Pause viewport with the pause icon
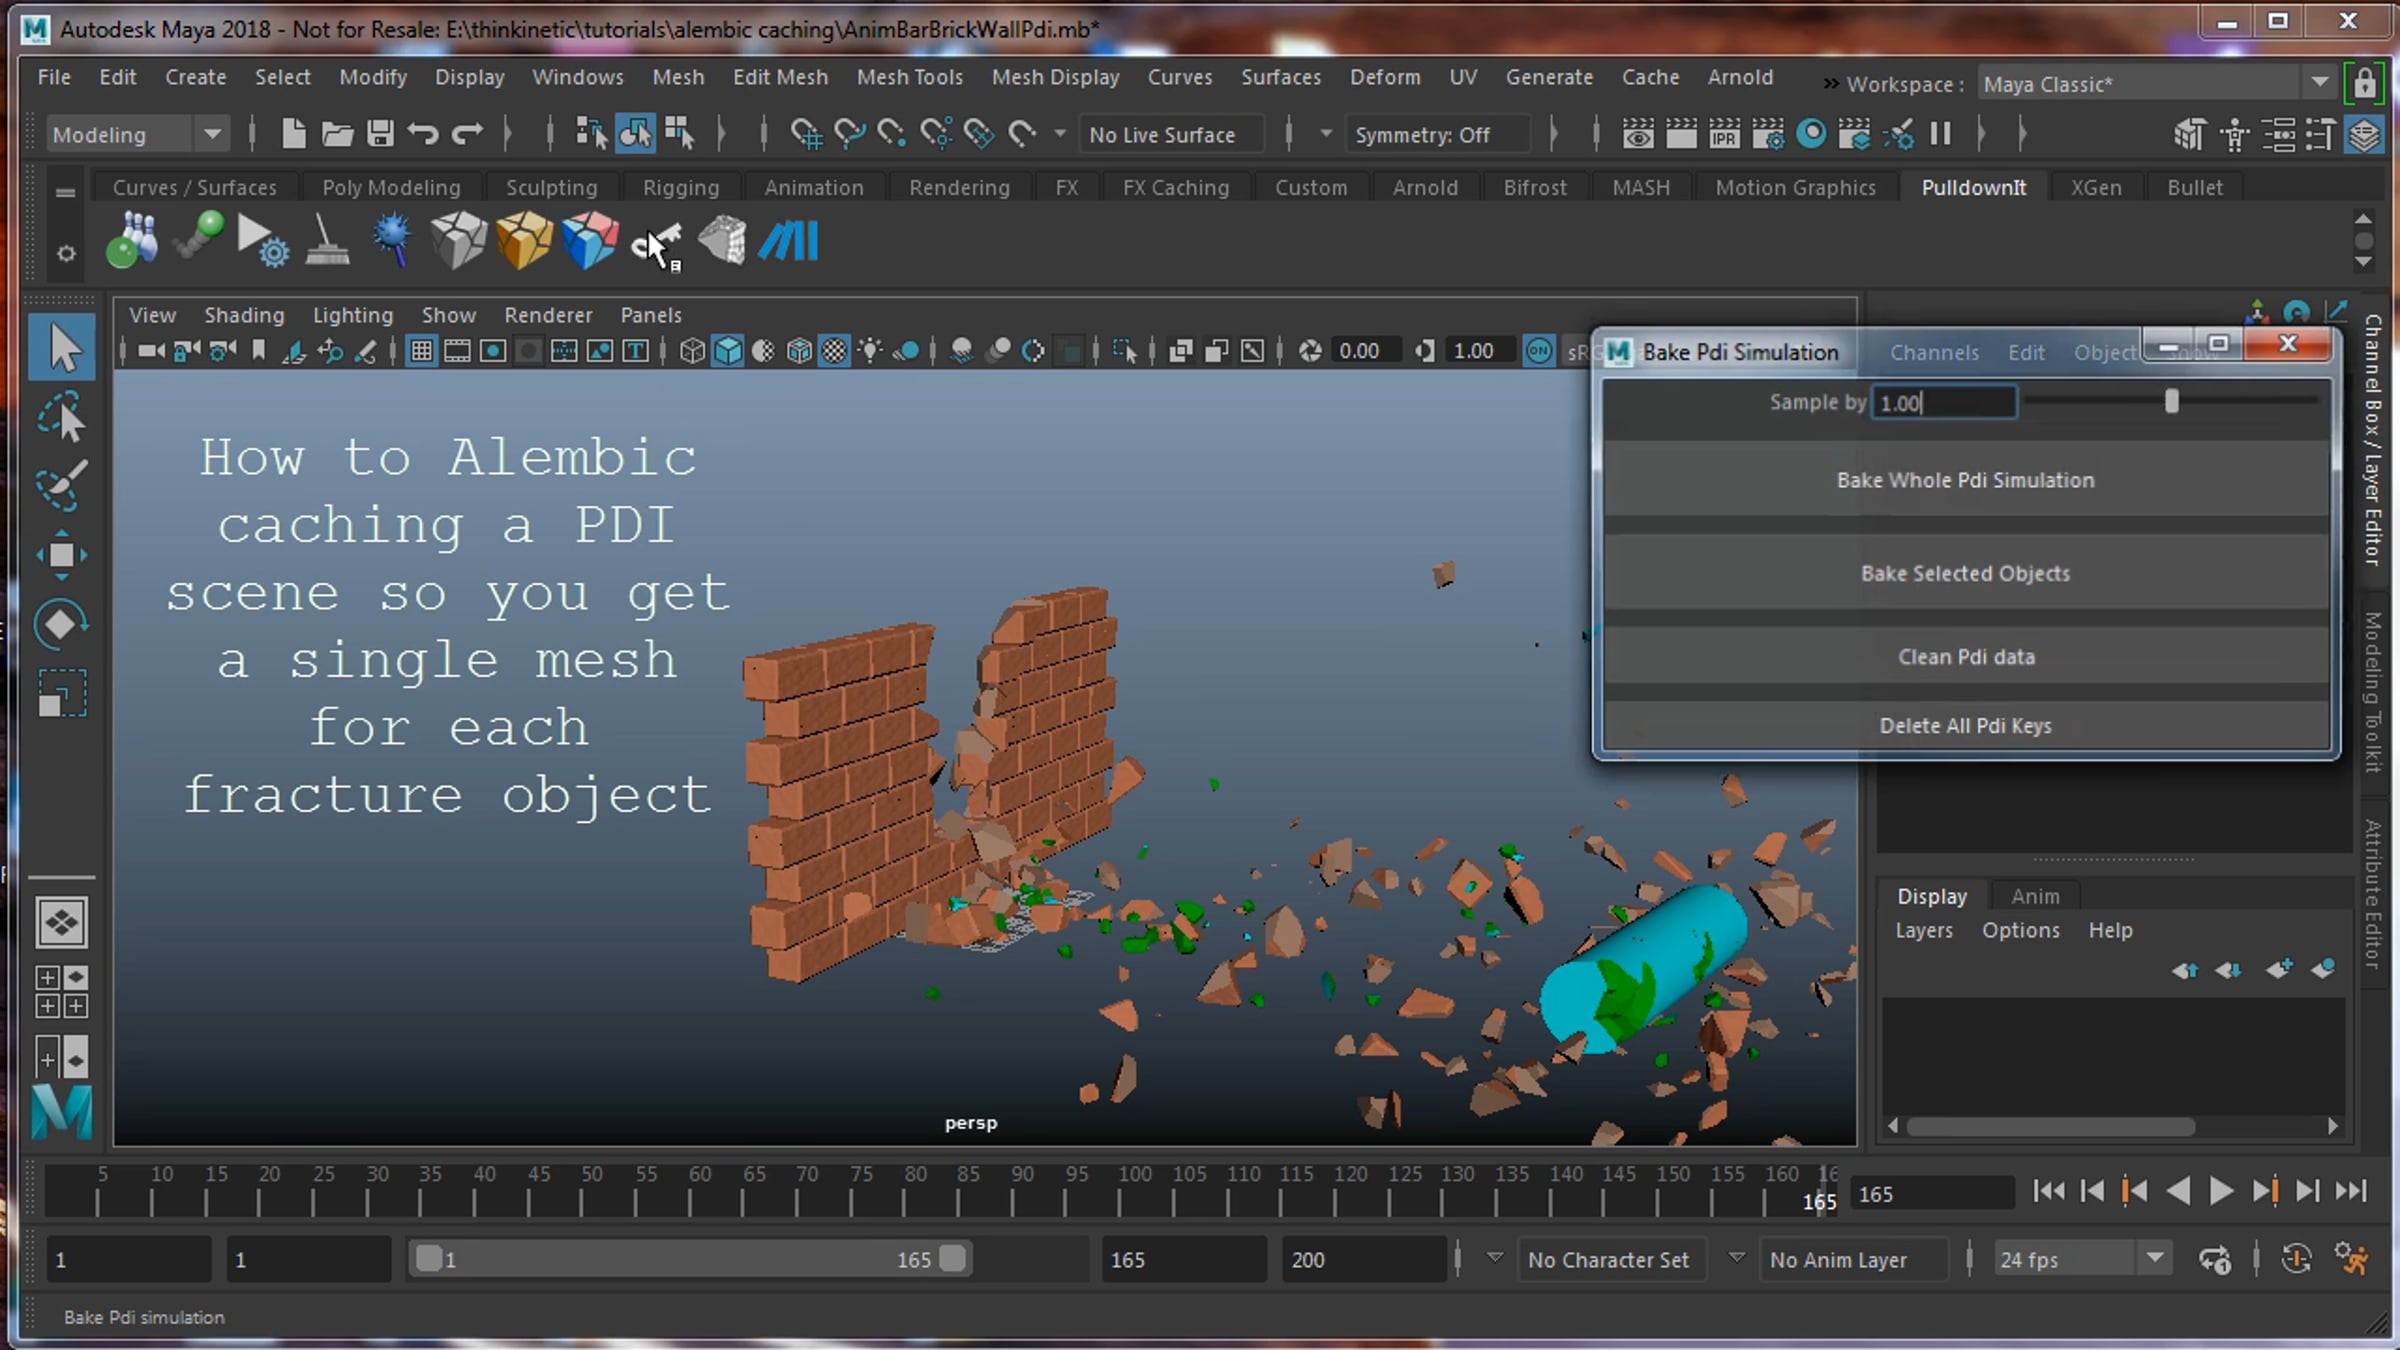 tap(1940, 134)
